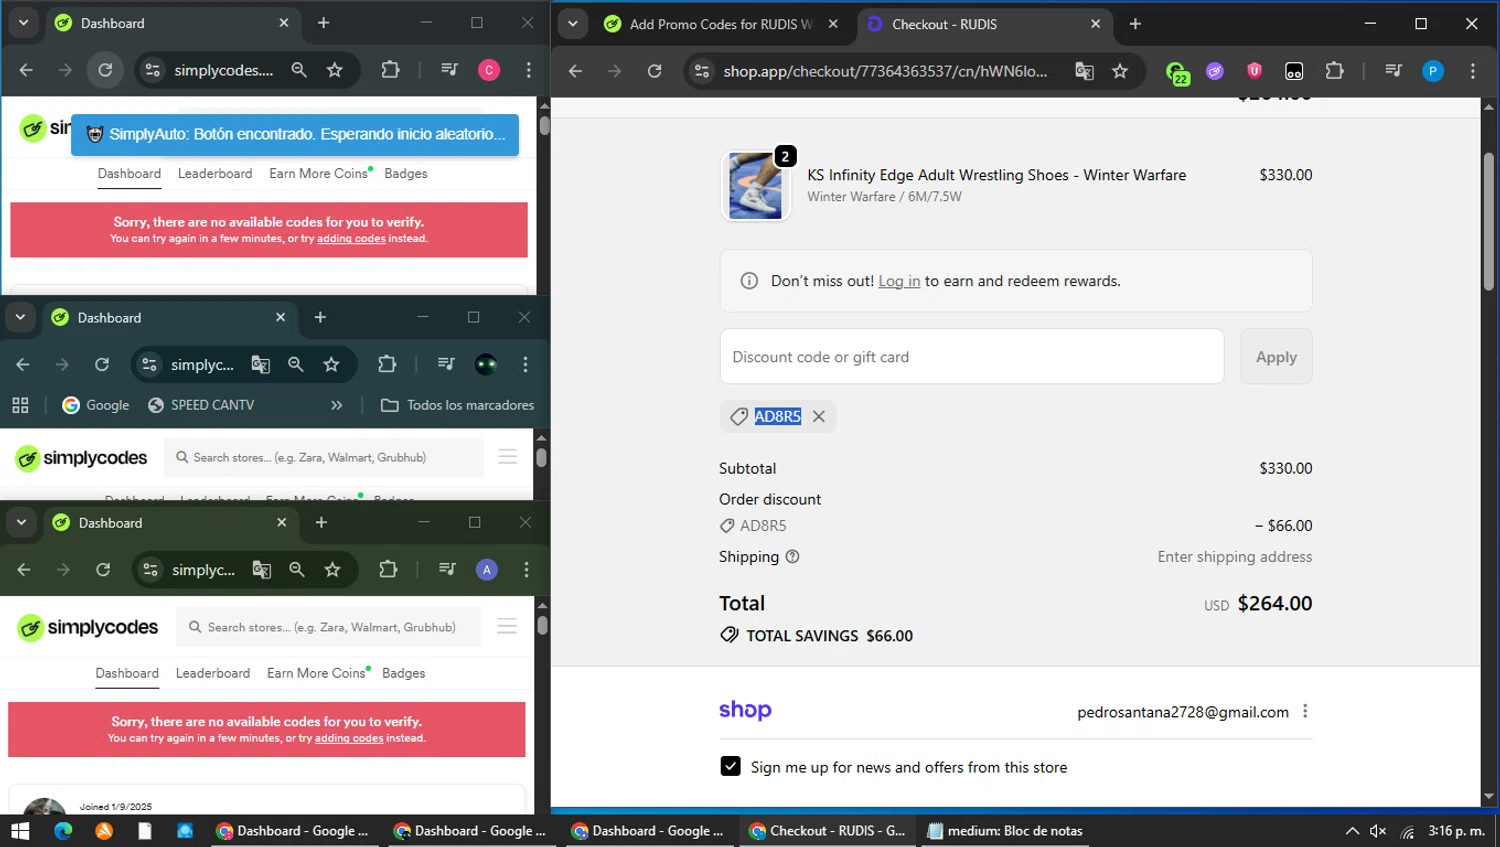The width and height of the screenshot is (1500, 847).
Task: Open the Log in rewards link
Action: (x=899, y=281)
